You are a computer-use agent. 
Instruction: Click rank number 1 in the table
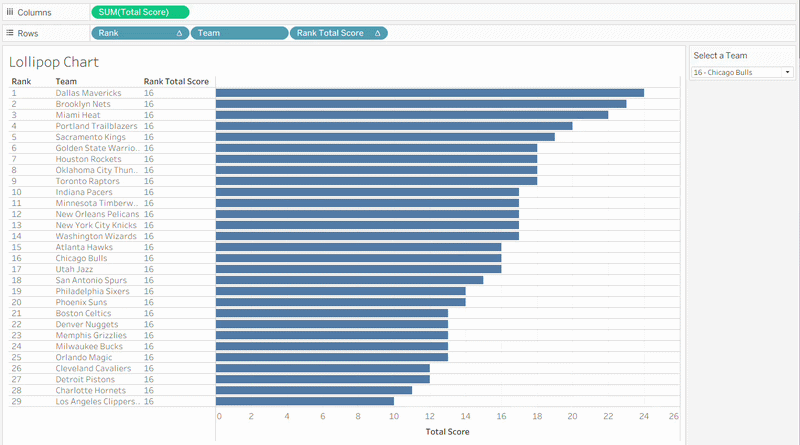14,93
